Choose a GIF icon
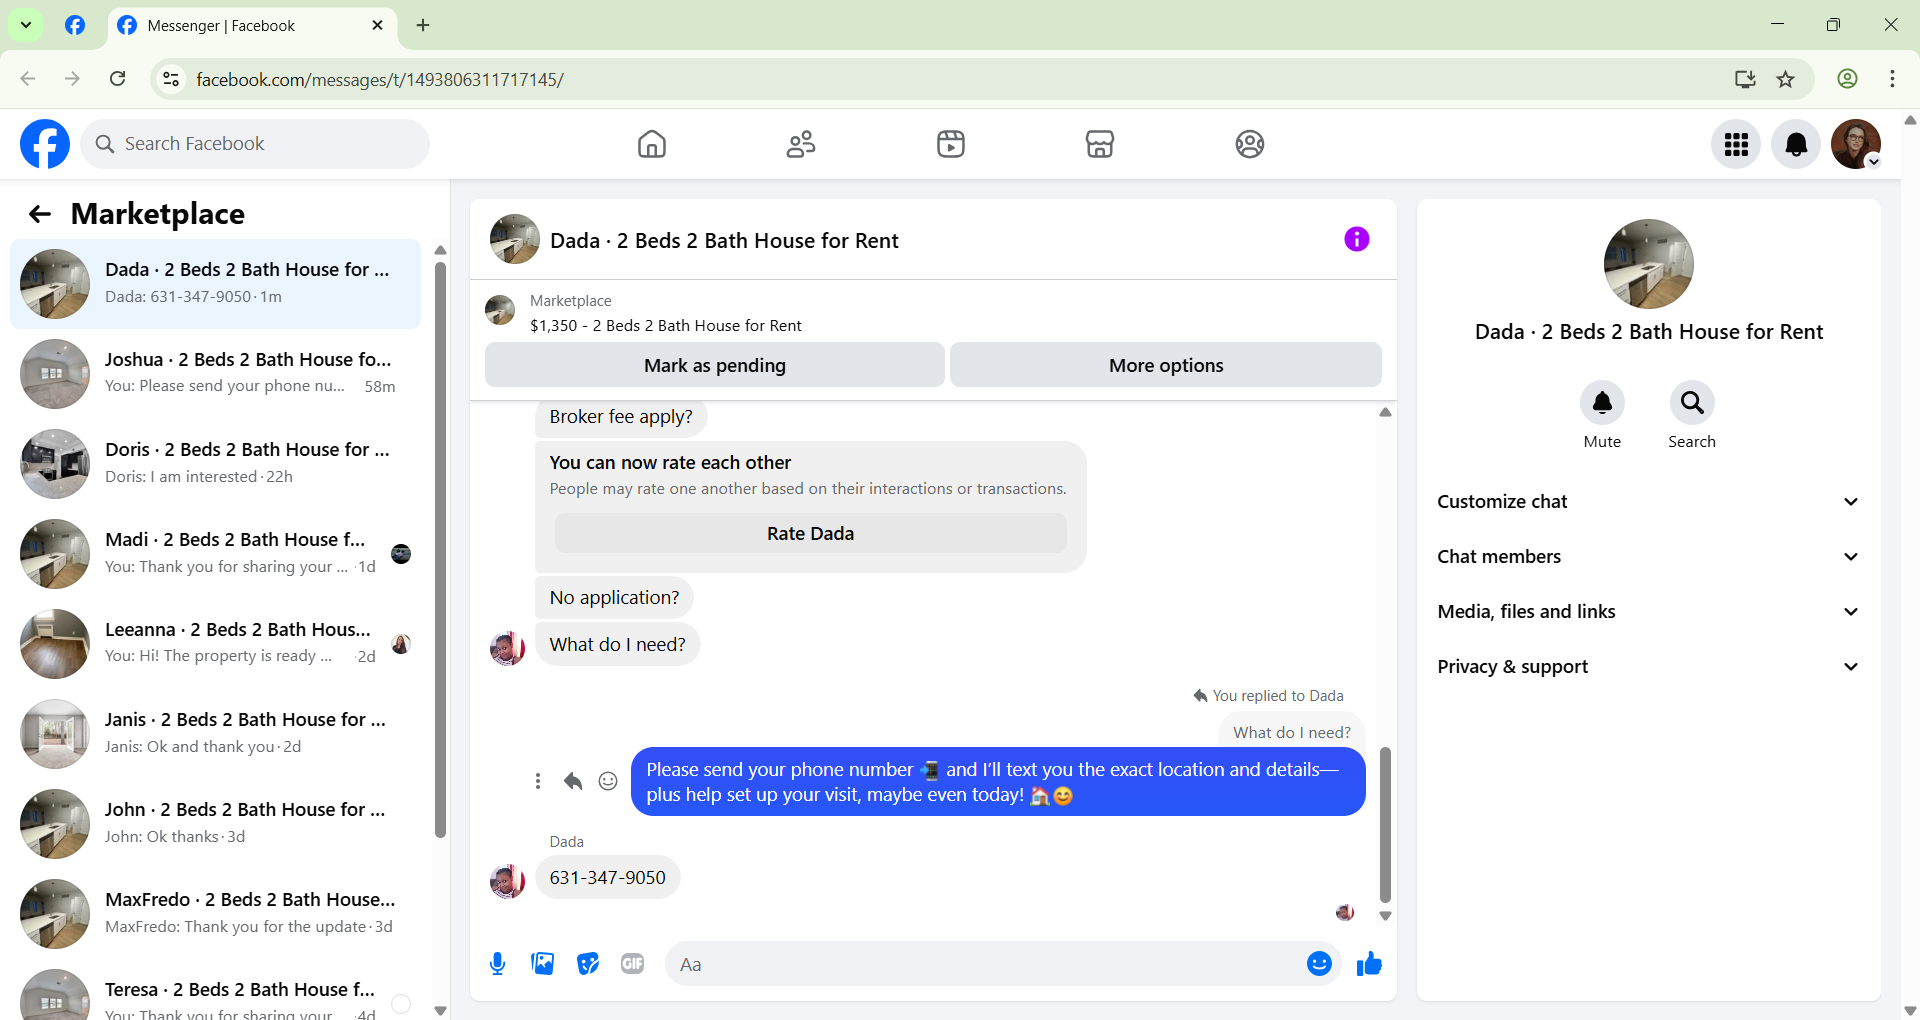The height and width of the screenshot is (1020, 1920). 633,964
